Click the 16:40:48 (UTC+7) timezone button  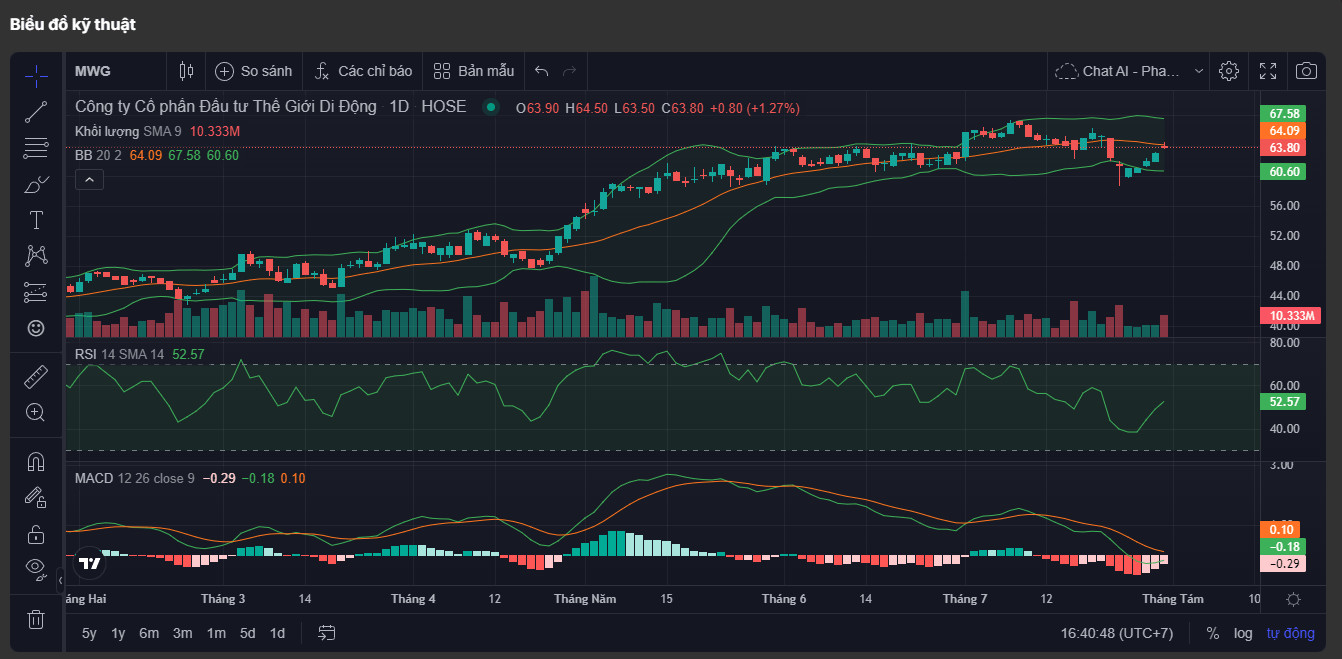(1117, 633)
